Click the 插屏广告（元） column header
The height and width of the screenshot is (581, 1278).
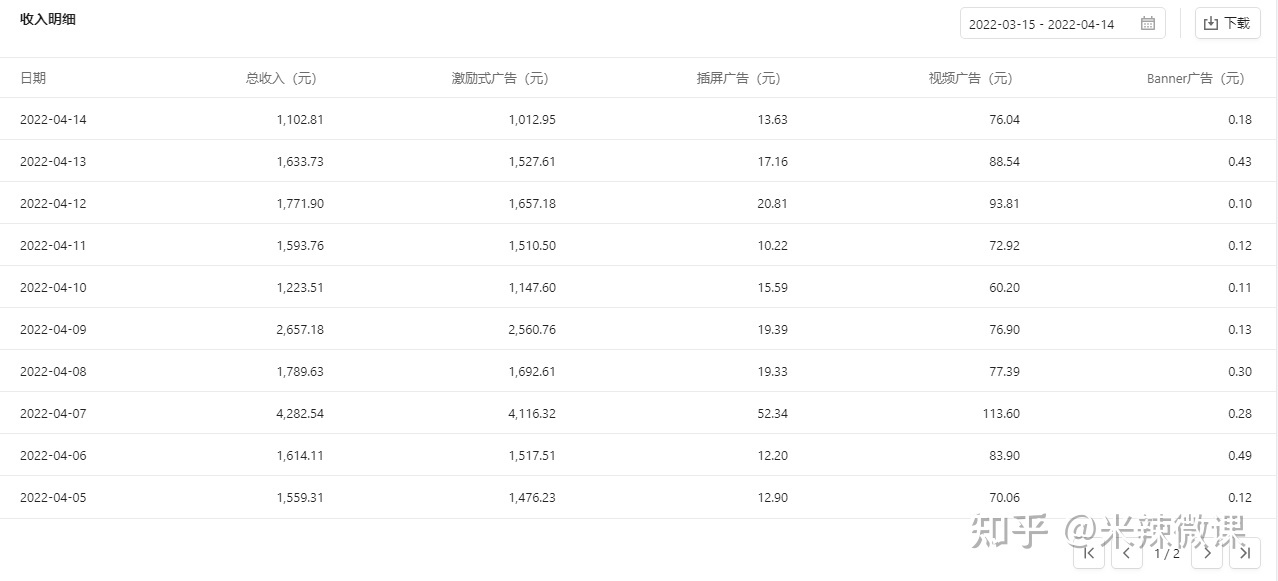click(741, 78)
